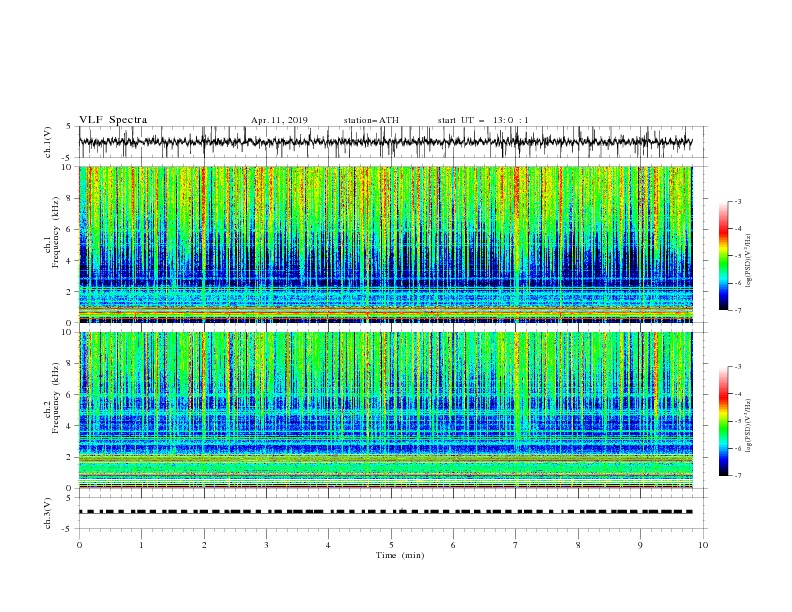Click the ch.2 spectrogram color bar
This screenshot has width=792, height=612.
(724, 421)
